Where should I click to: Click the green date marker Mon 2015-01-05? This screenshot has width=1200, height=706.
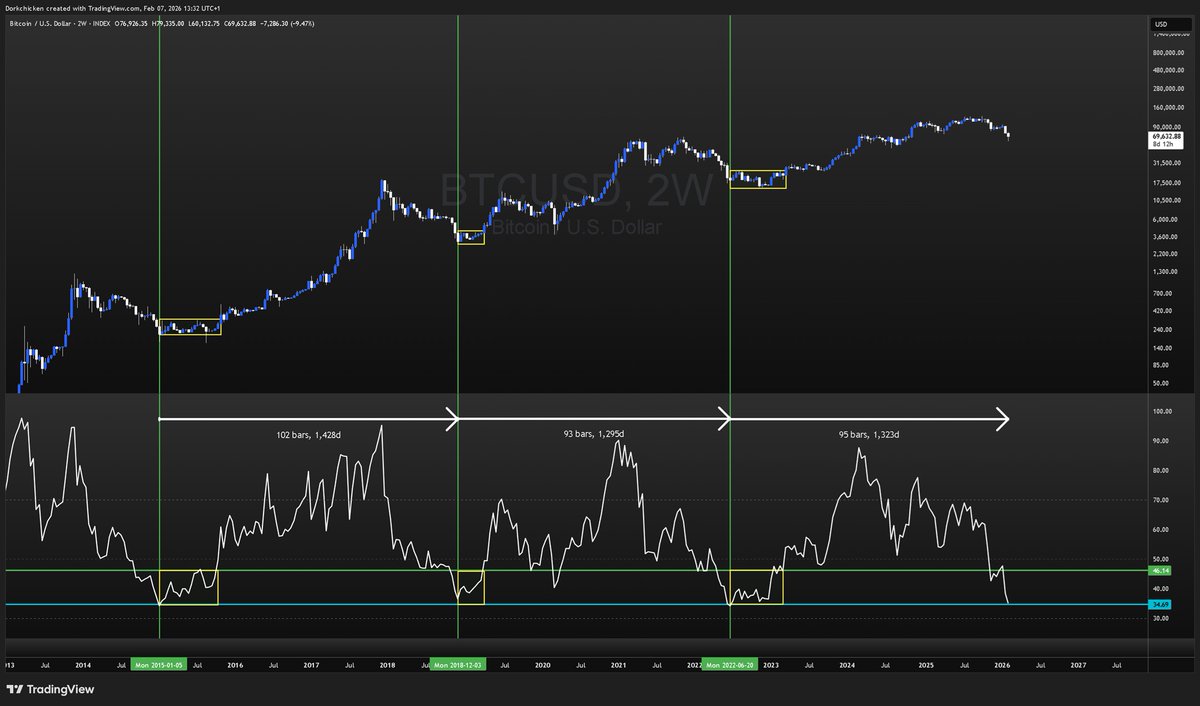(x=159, y=664)
